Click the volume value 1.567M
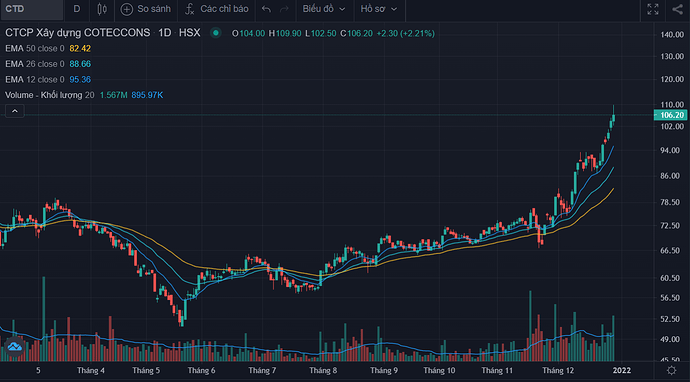 point(114,95)
